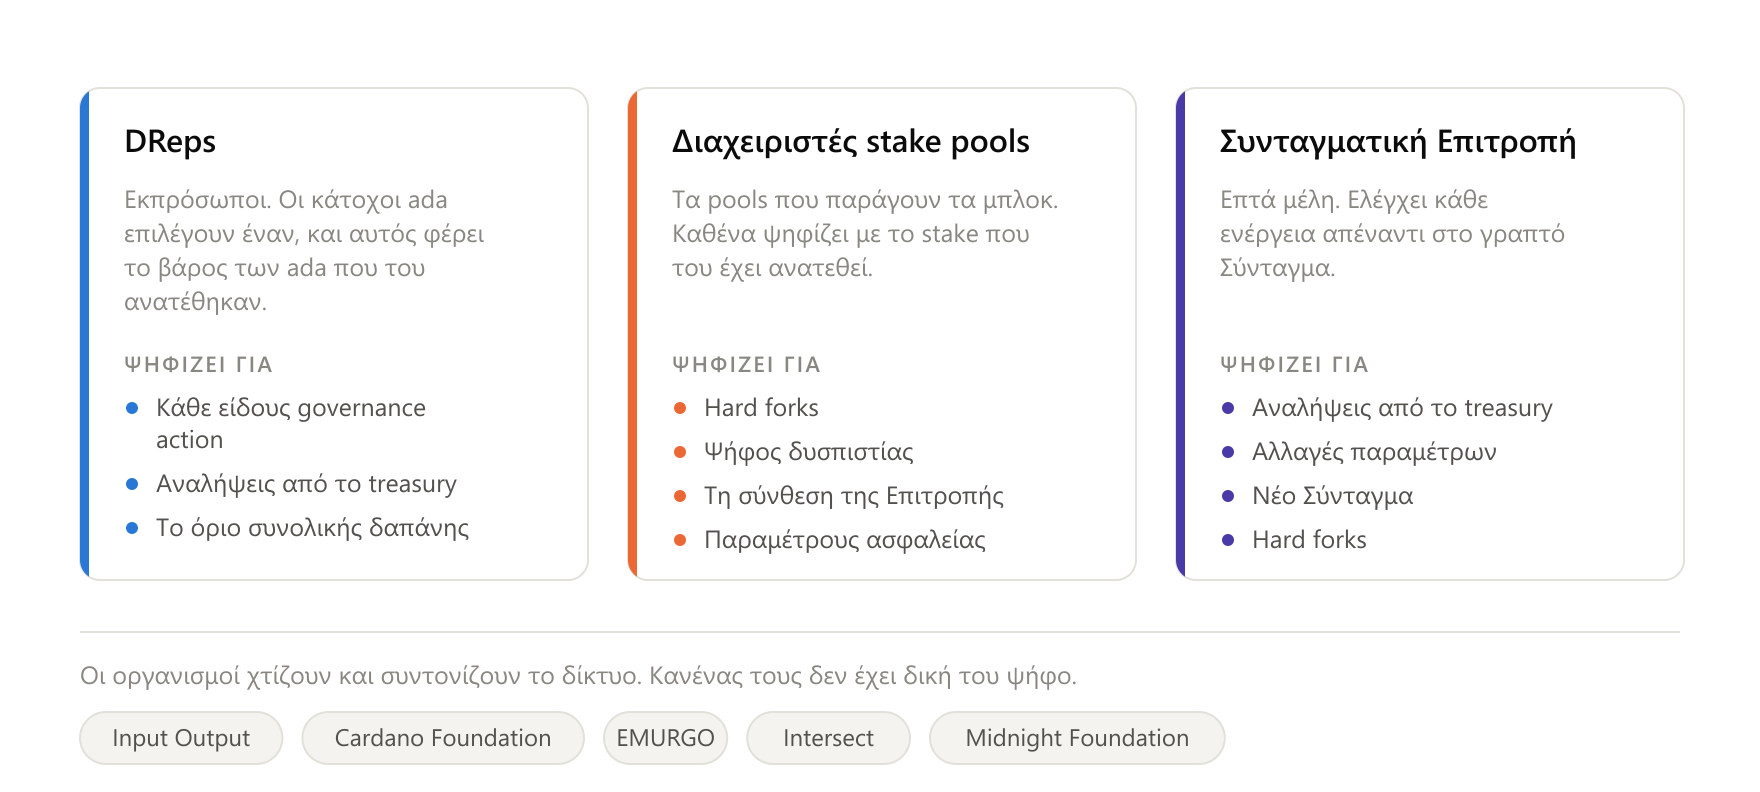Image resolution: width=1760 pixels, height=792 pixels.
Task: Click the Διαχειριστές stake pools heading
Action: pos(850,142)
